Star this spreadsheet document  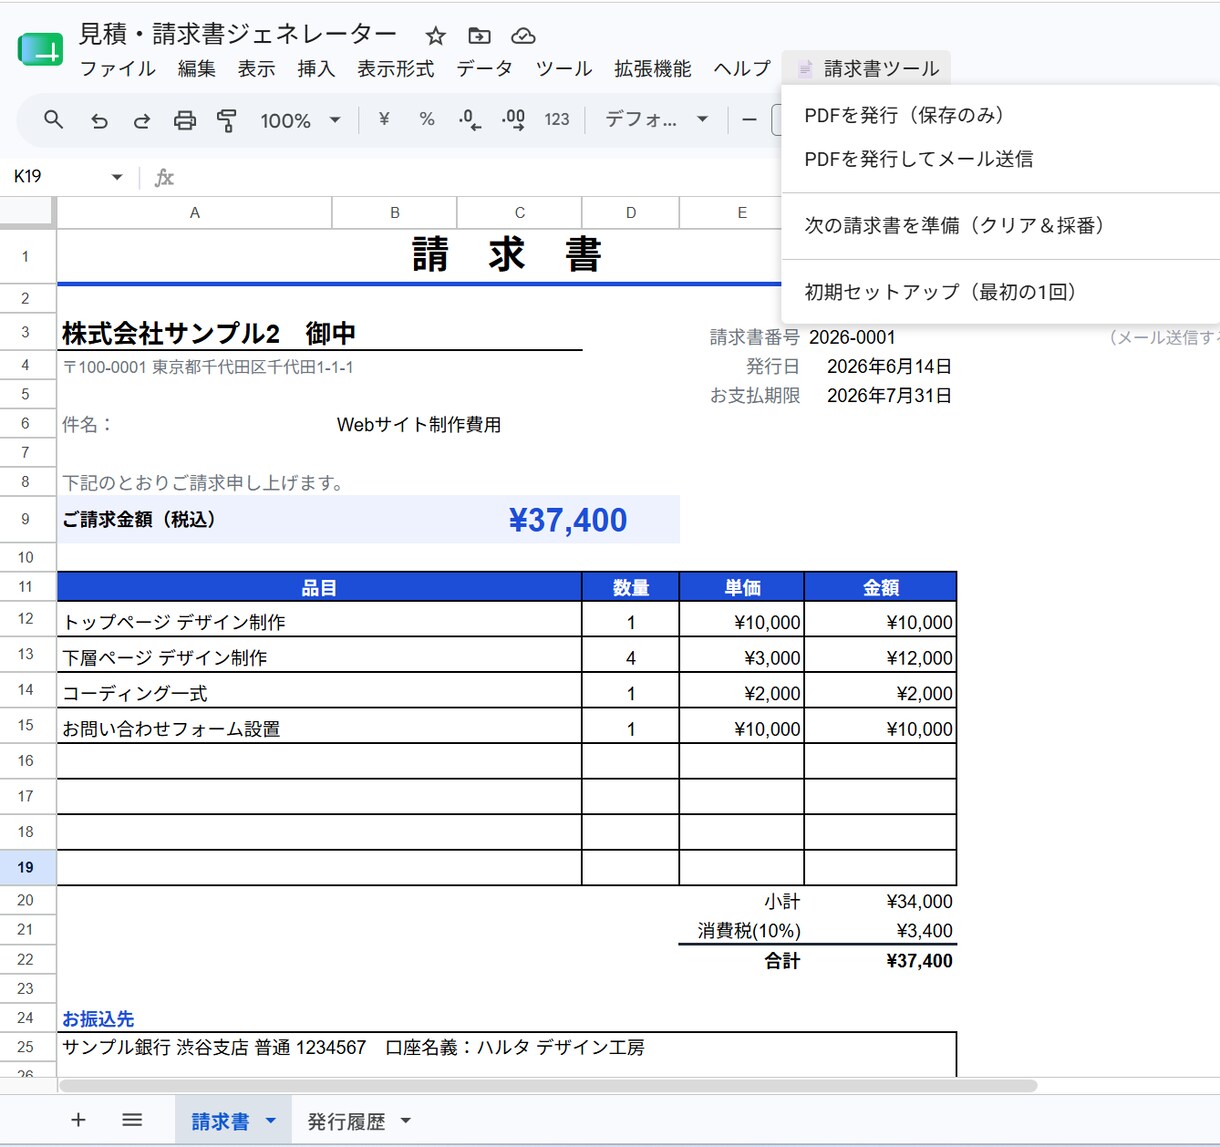[435, 36]
